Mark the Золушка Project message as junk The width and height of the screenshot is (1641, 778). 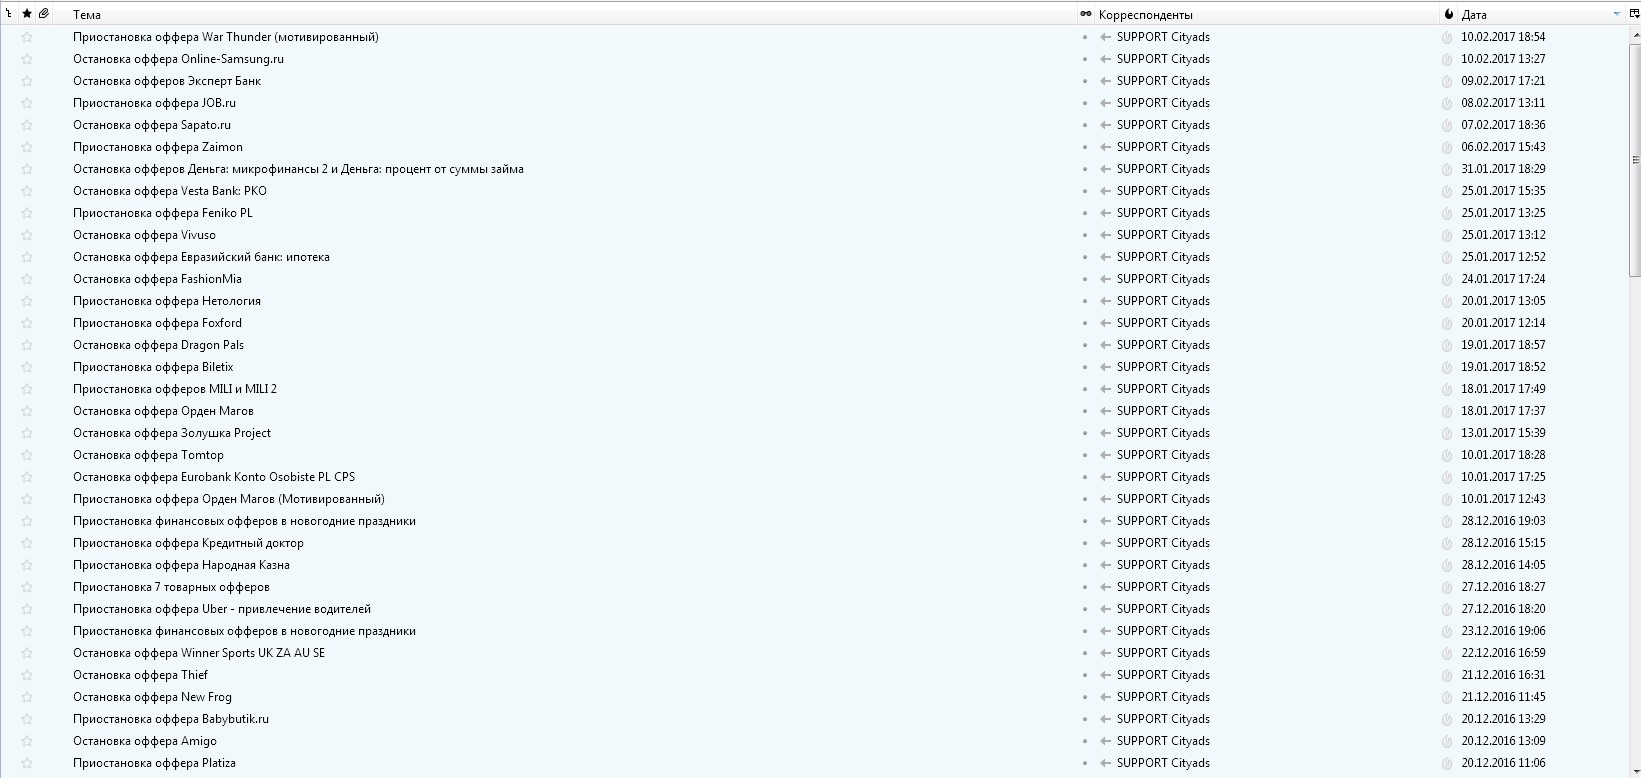point(1447,433)
